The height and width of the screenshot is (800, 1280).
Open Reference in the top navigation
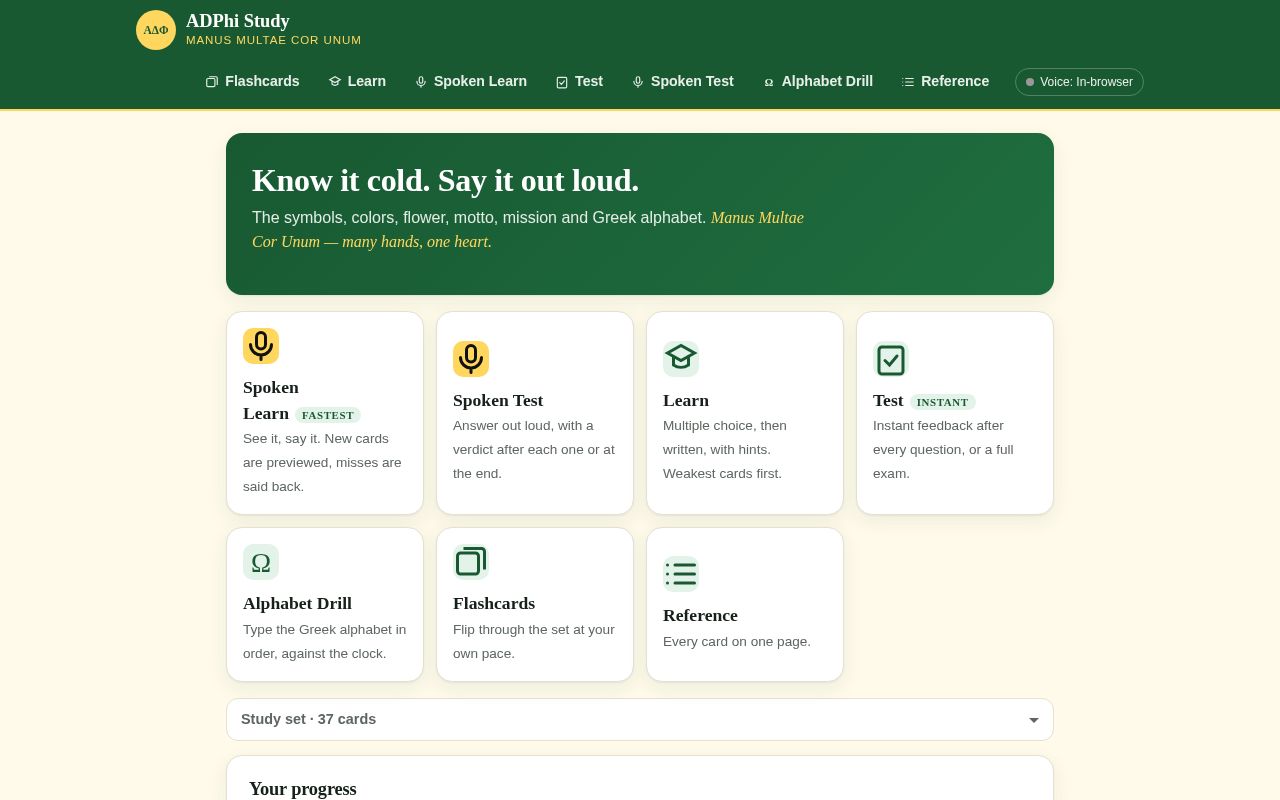tap(946, 81)
